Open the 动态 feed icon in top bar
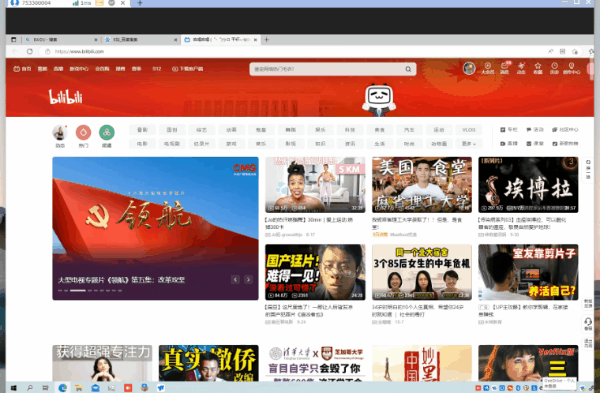This screenshot has height=393, width=600. tap(521, 68)
